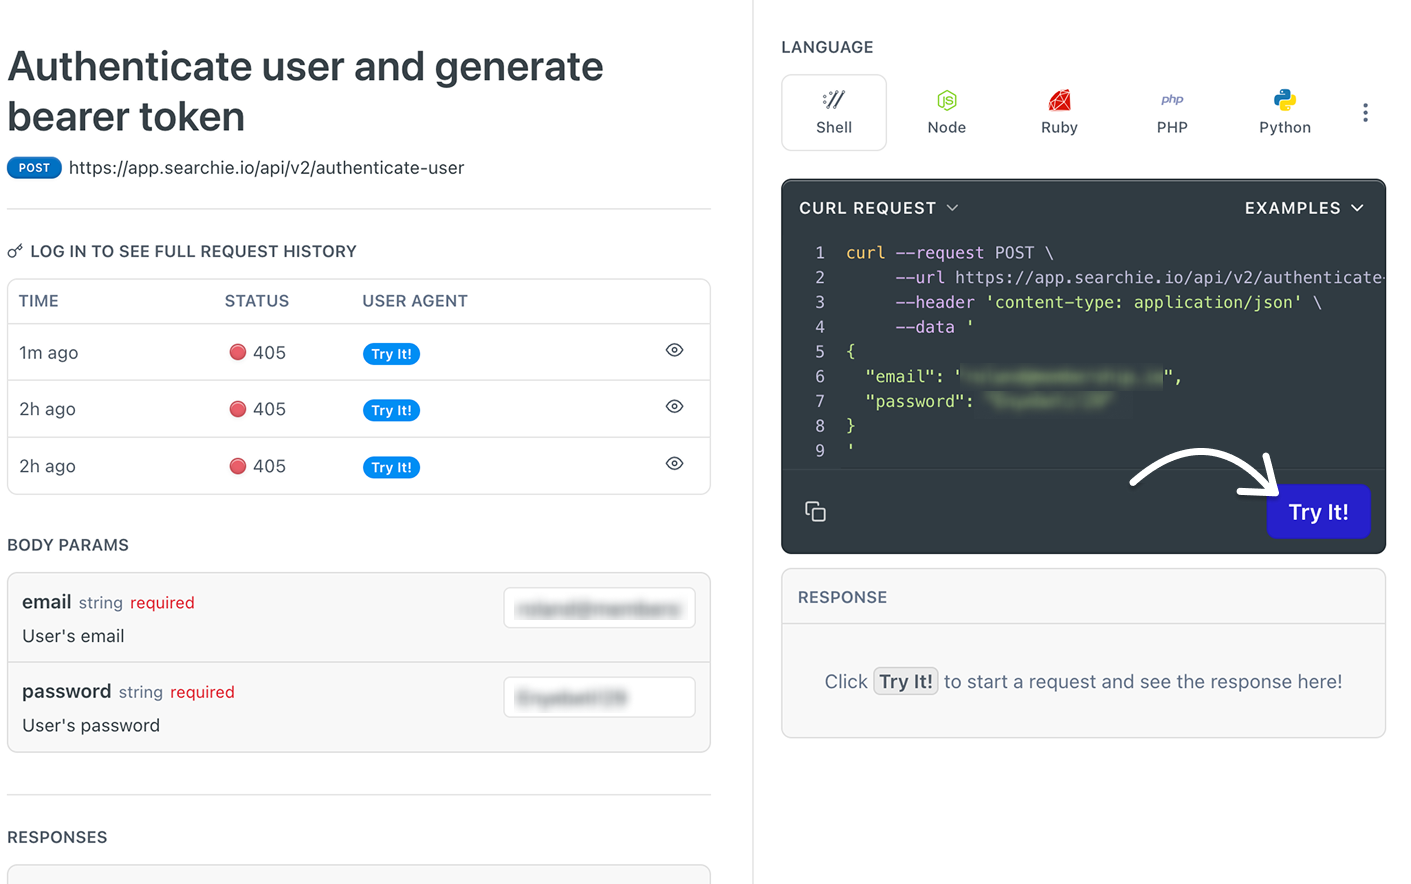Open the three-dot overflow menu for more languages

pos(1364,112)
